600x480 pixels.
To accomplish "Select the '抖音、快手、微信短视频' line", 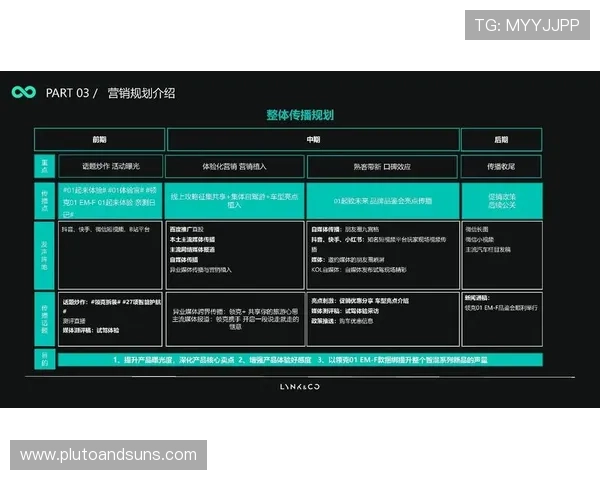I will click(106, 229).
